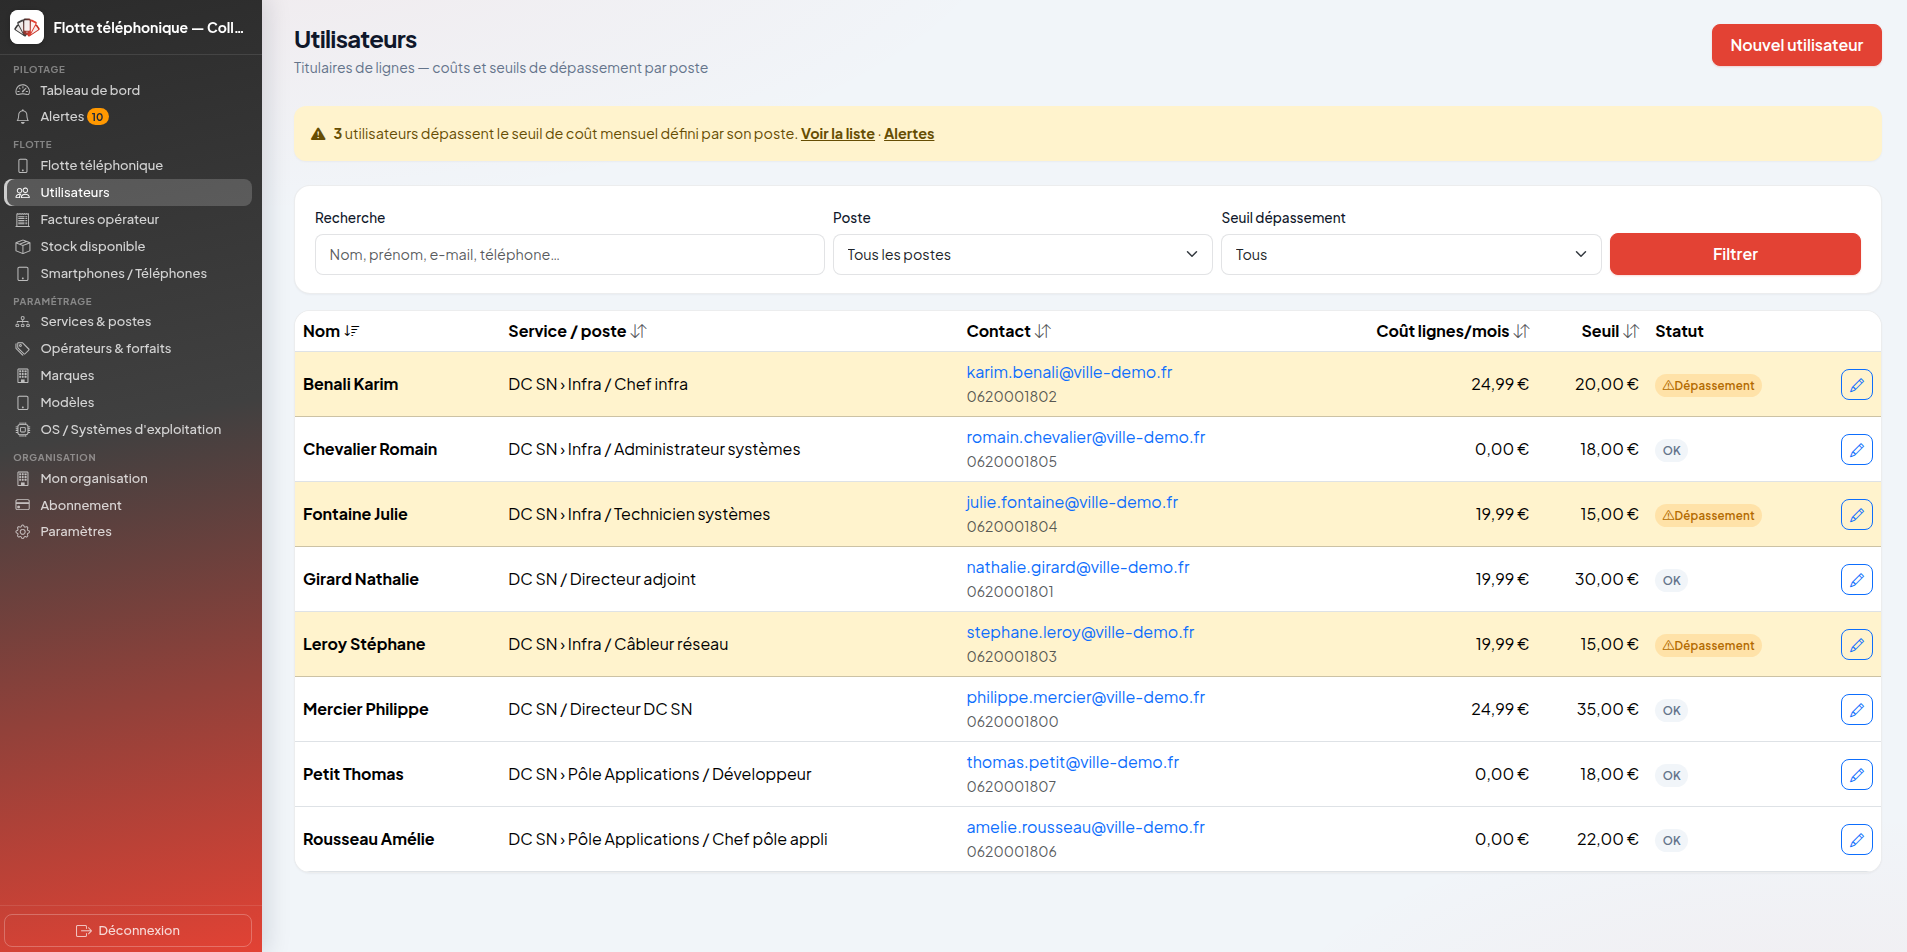
Task: Follow the Voir la liste link
Action: [x=838, y=134]
